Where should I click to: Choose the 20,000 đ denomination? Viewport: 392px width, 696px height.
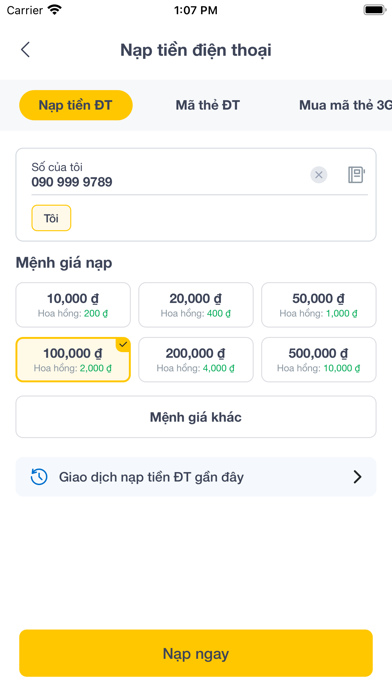pos(196,305)
